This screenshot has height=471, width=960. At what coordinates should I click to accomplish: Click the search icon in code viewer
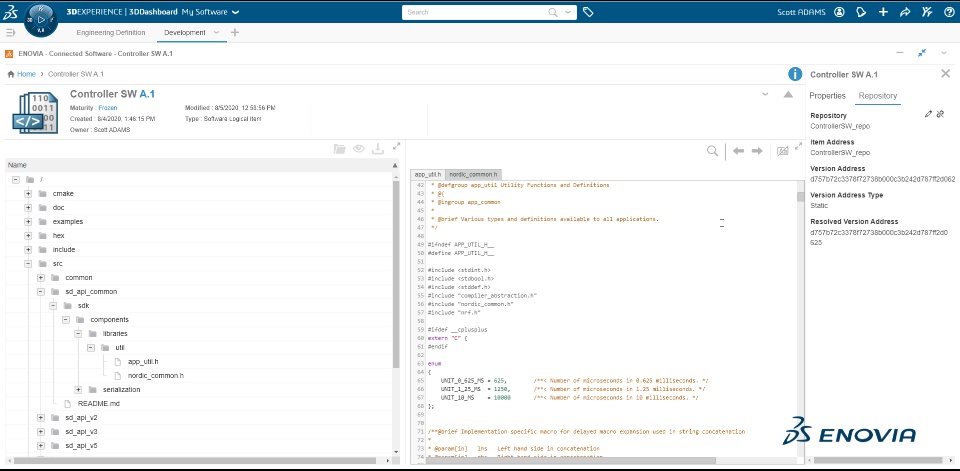[x=712, y=151]
